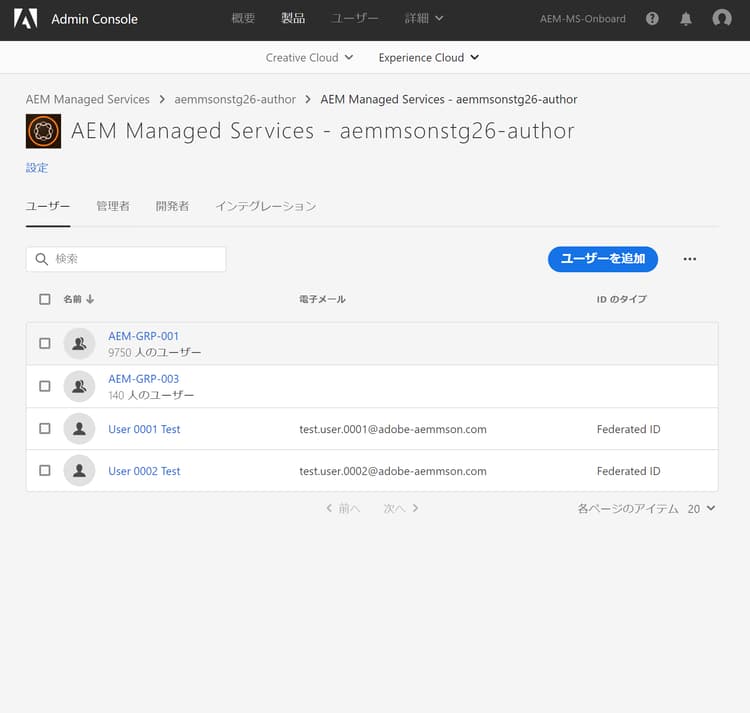The image size is (750, 713).
Task: Go to the 概要 nav item
Action: (x=243, y=19)
